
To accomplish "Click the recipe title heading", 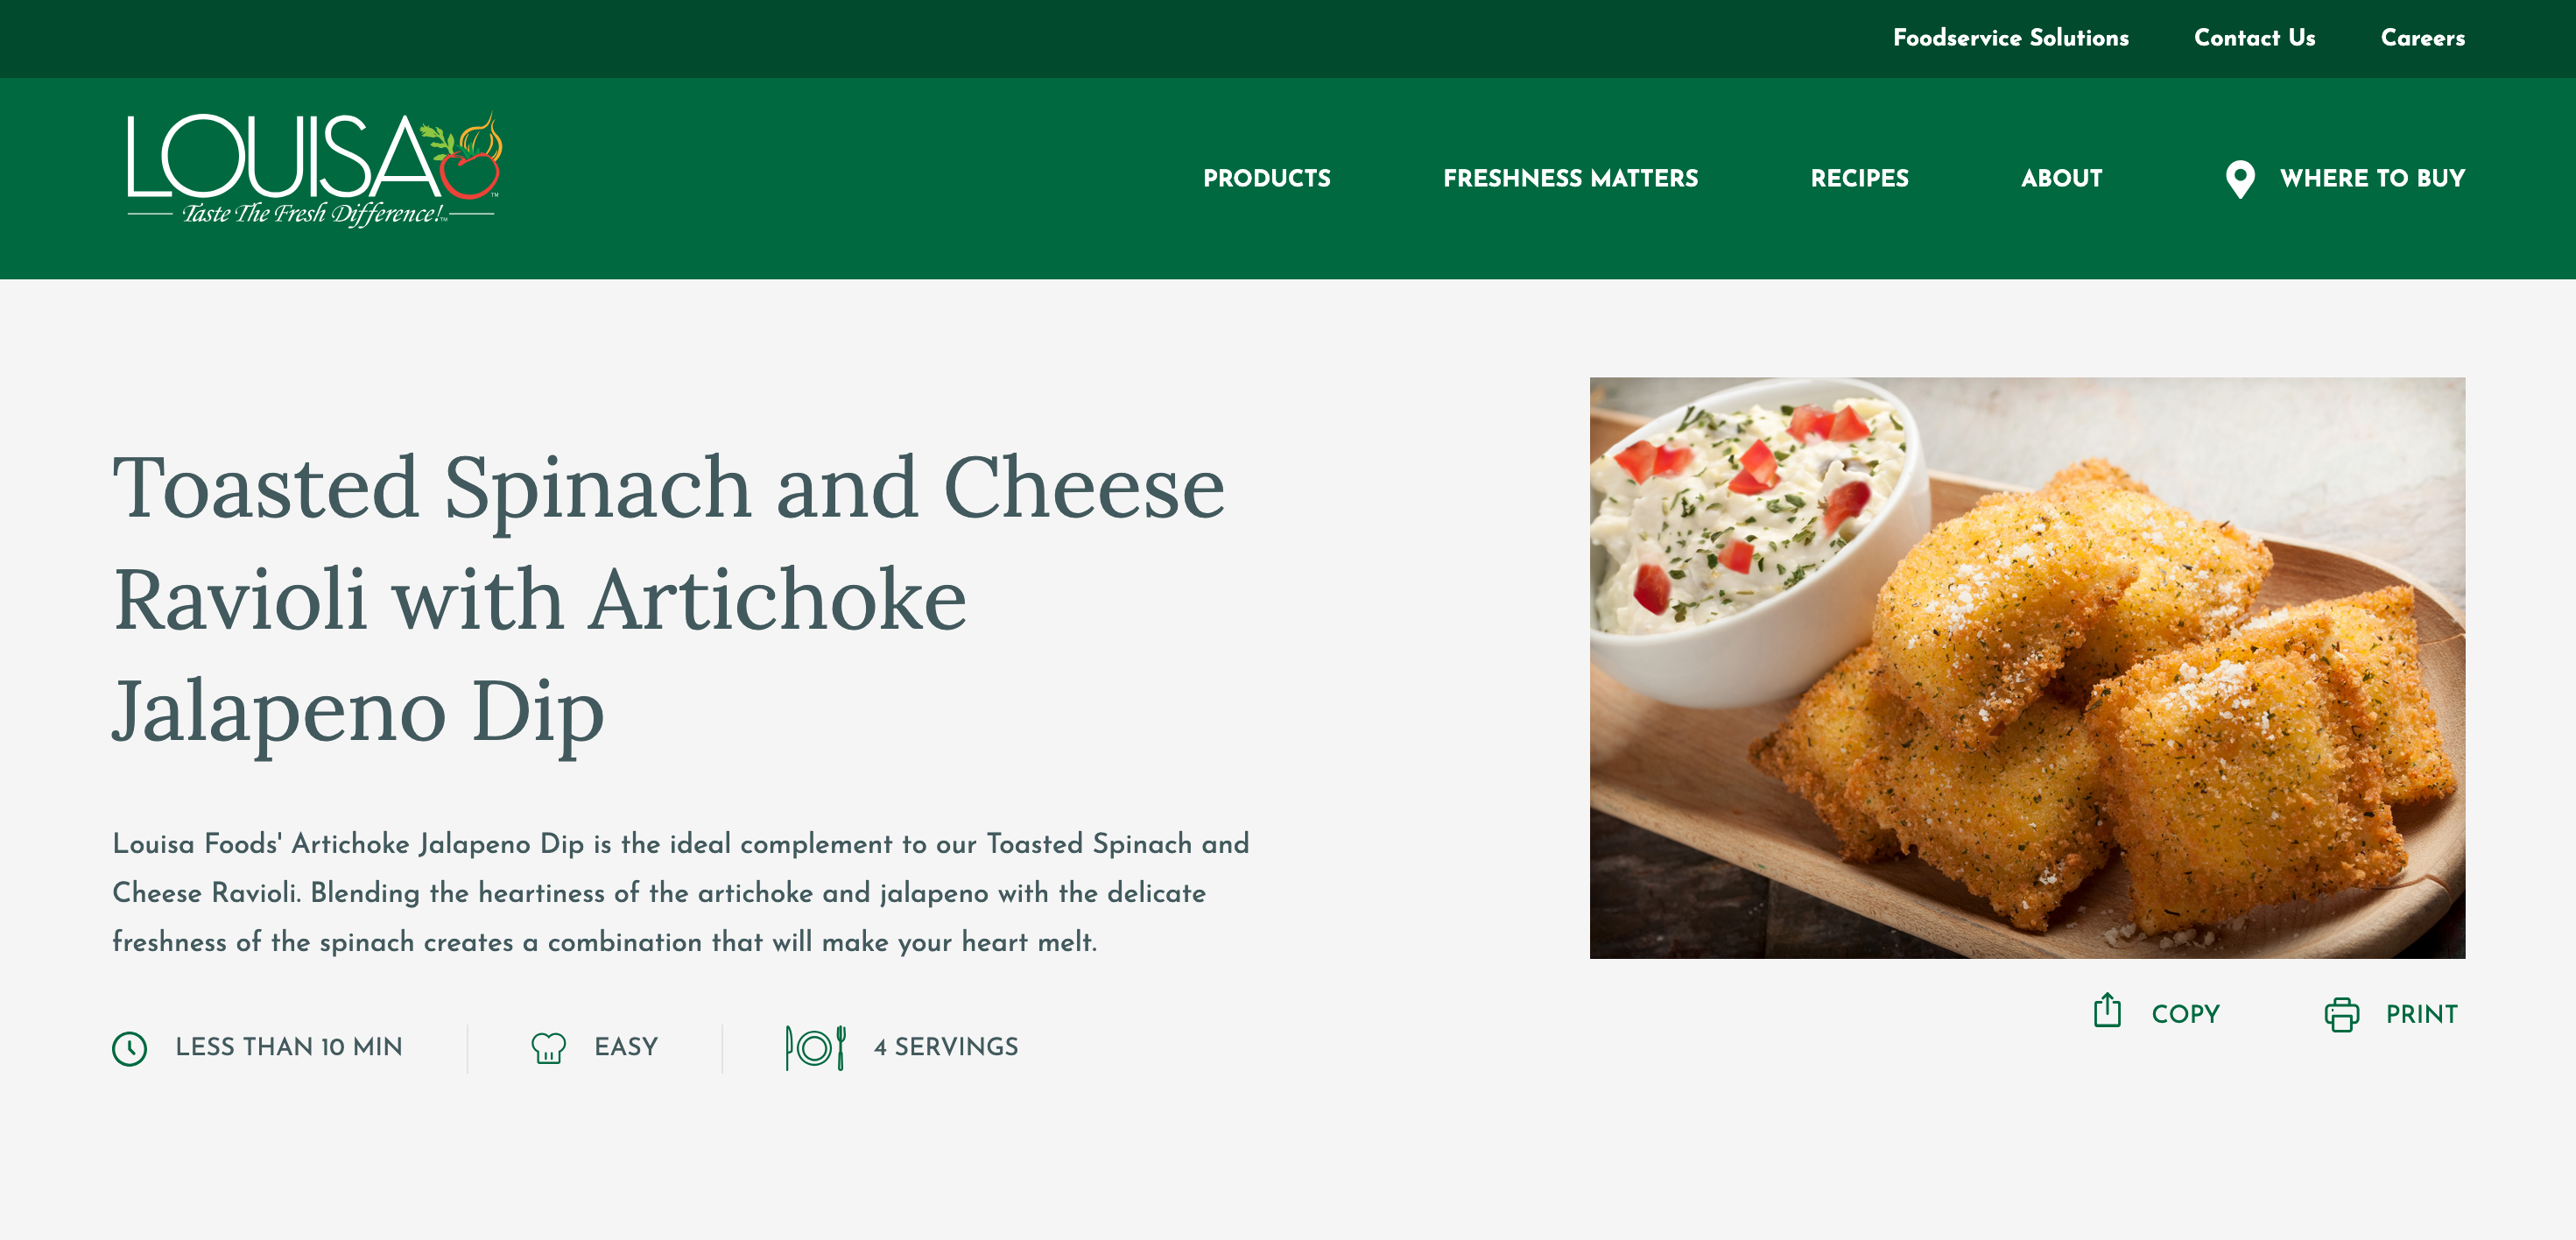I will click(668, 598).
